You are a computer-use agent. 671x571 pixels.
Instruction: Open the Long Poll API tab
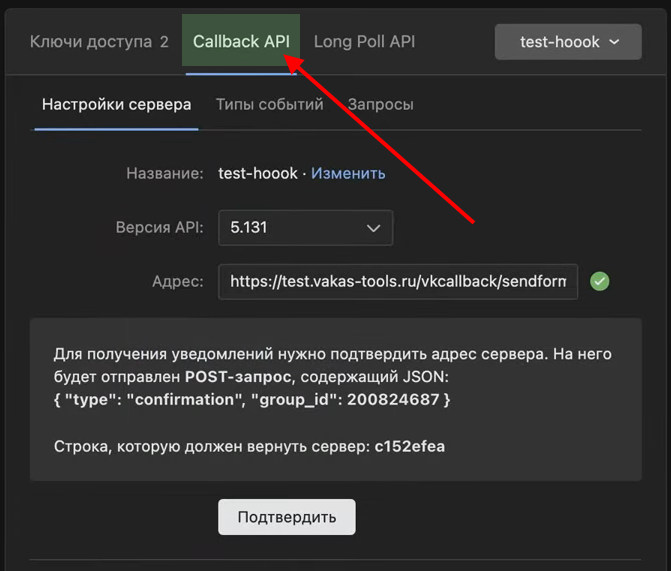pos(364,42)
